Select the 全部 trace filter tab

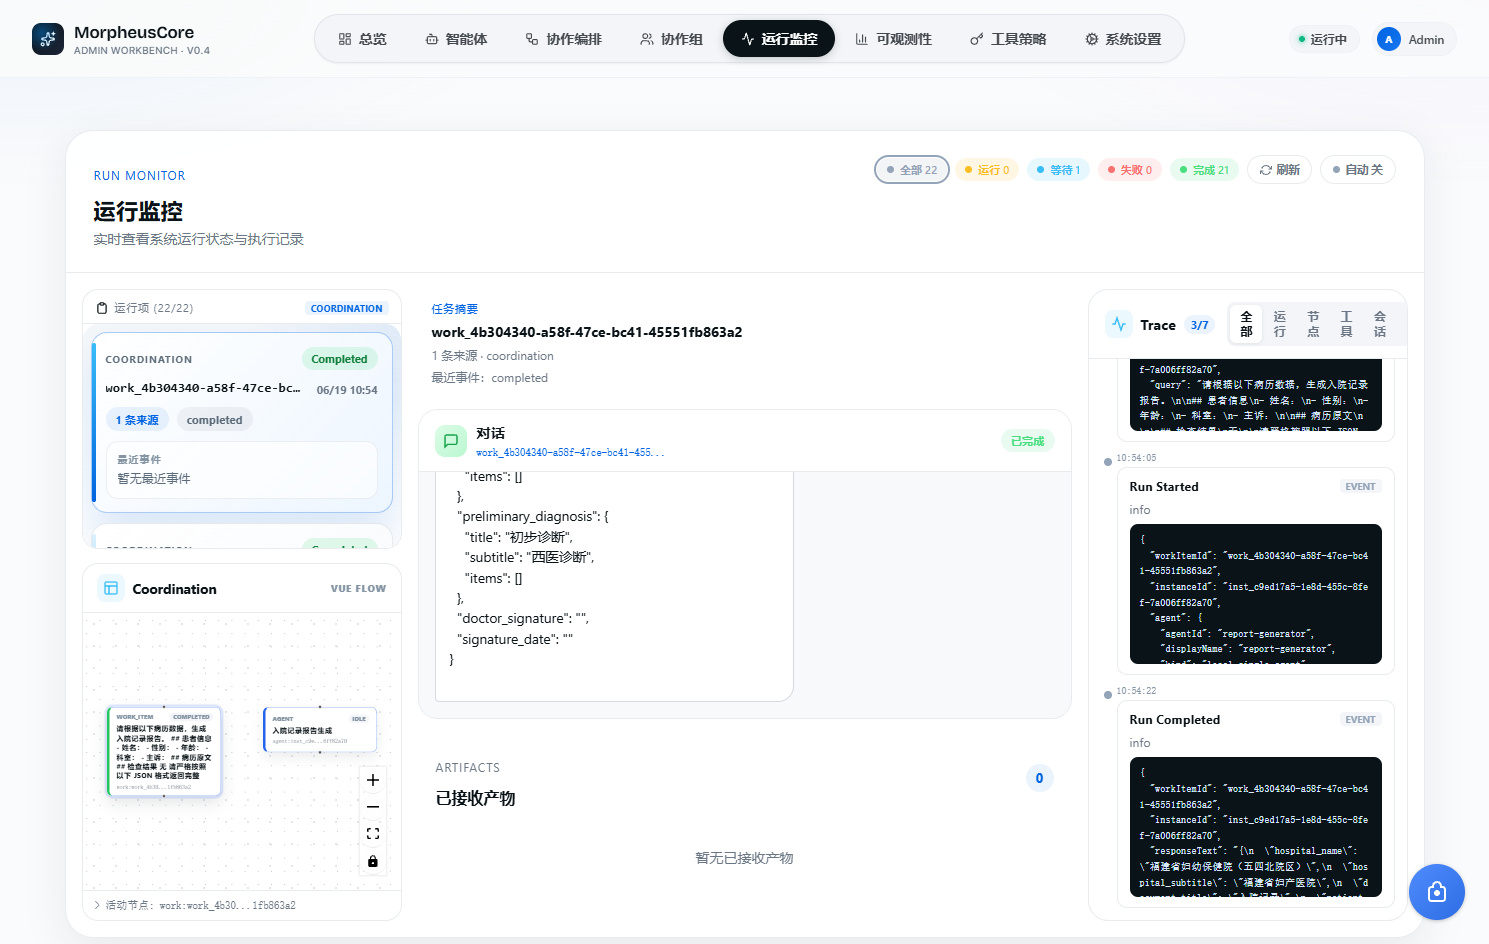[1246, 324]
